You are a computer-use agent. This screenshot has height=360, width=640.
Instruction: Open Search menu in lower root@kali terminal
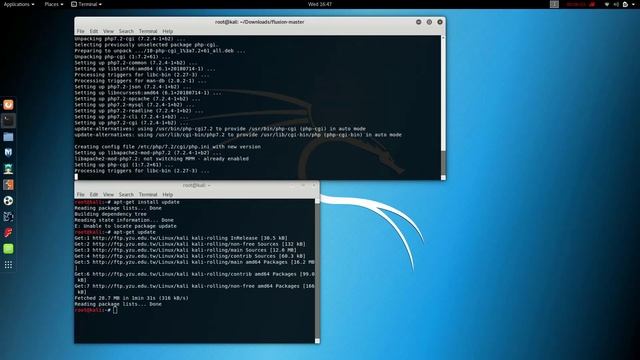126,194
